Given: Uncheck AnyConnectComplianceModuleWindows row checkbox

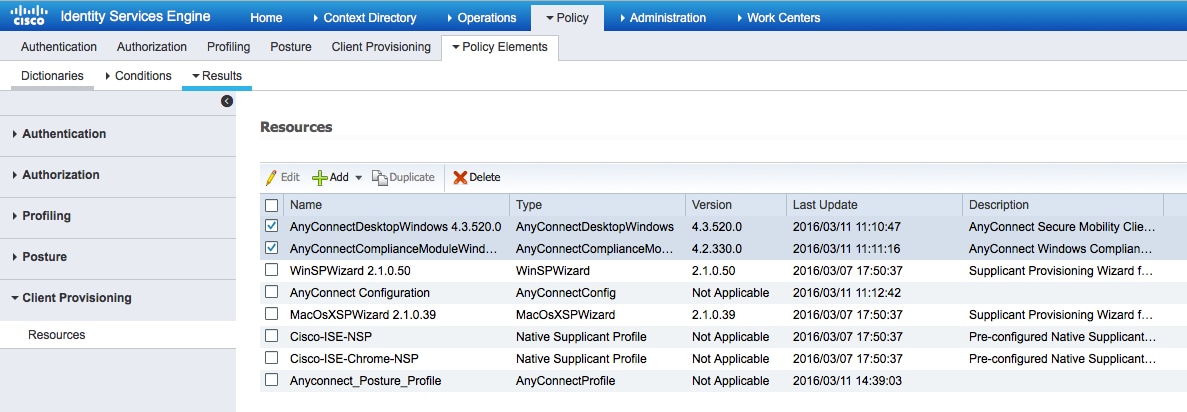Looking at the screenshot, I should [272, 248].
